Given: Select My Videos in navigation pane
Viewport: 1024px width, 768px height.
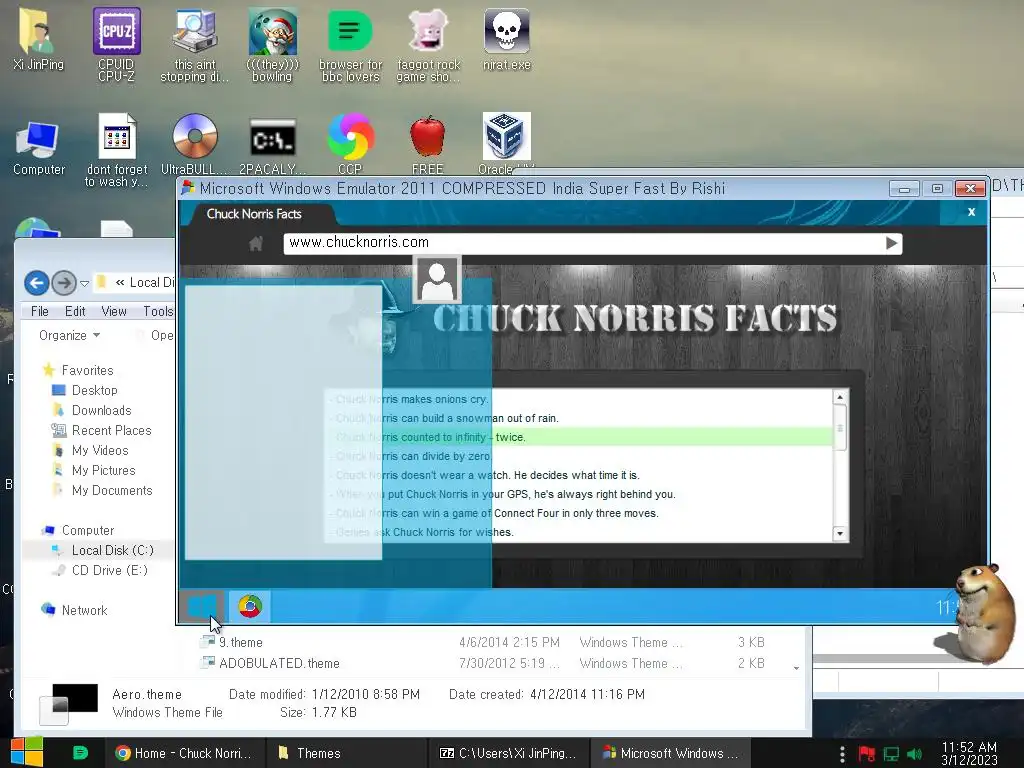Looking at the screenshot, I should (x=91, y=451).
